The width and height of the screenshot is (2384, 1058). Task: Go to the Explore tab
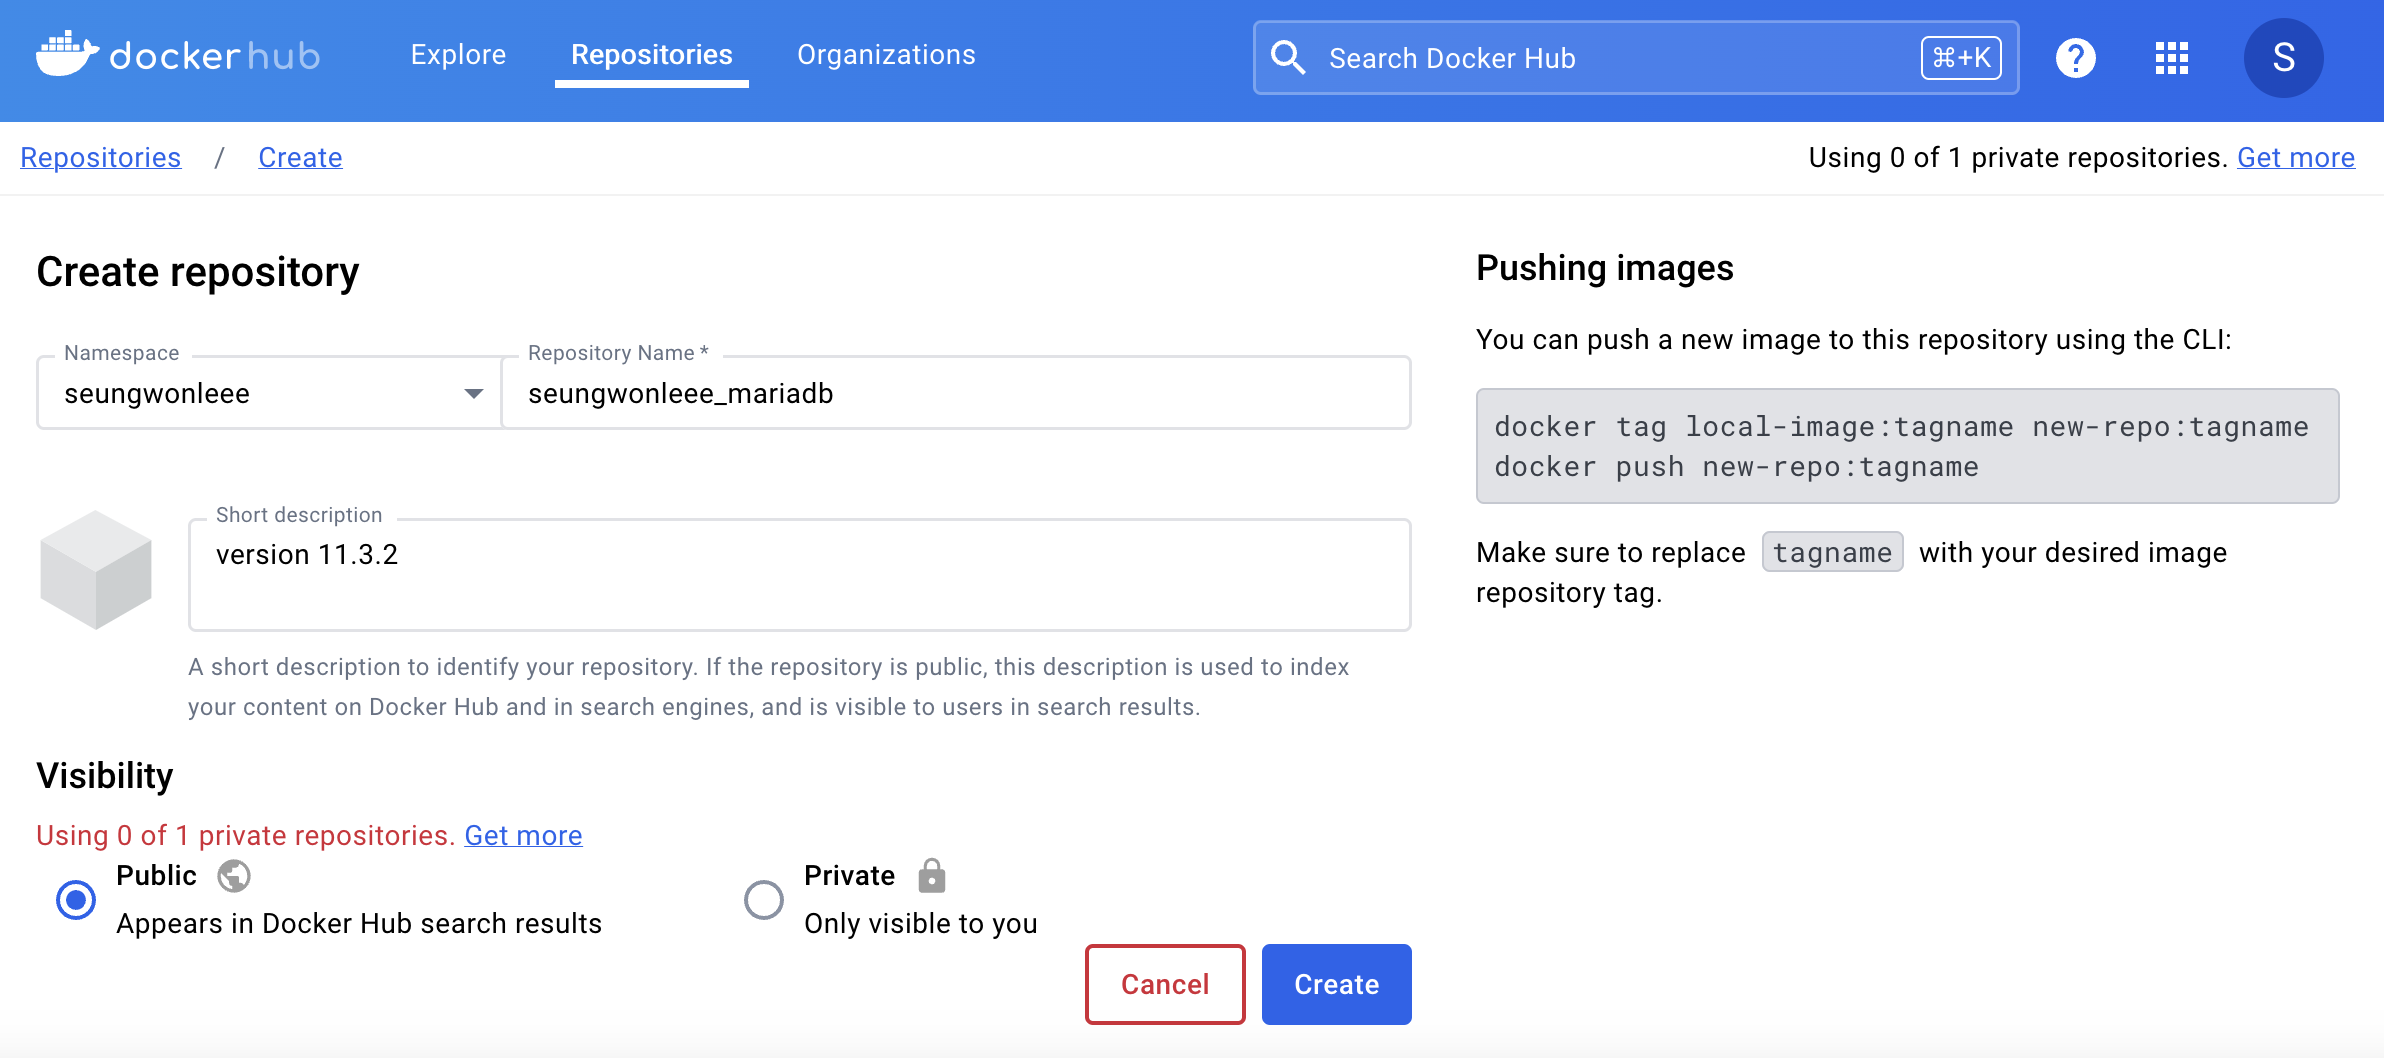coord(458,55)
